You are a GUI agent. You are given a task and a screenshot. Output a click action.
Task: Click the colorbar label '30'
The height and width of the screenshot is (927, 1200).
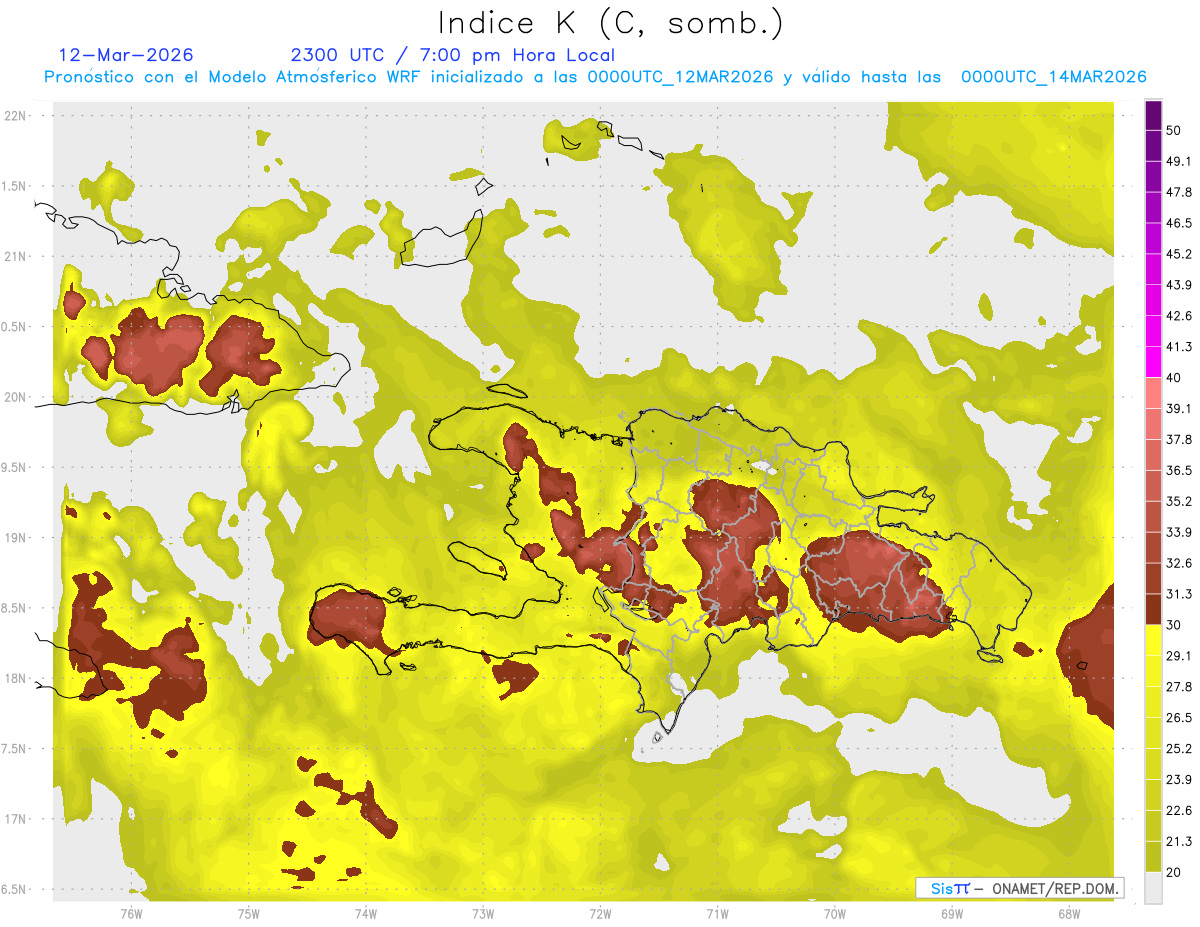(1175, 625)
